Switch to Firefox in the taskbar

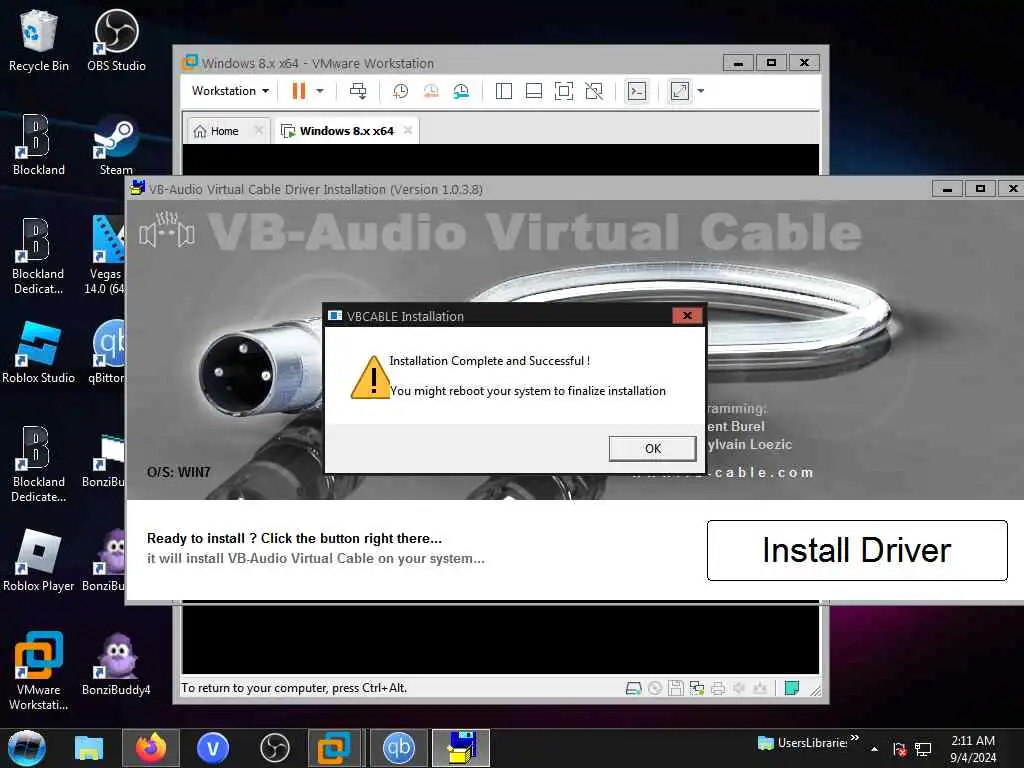[151, 748]
